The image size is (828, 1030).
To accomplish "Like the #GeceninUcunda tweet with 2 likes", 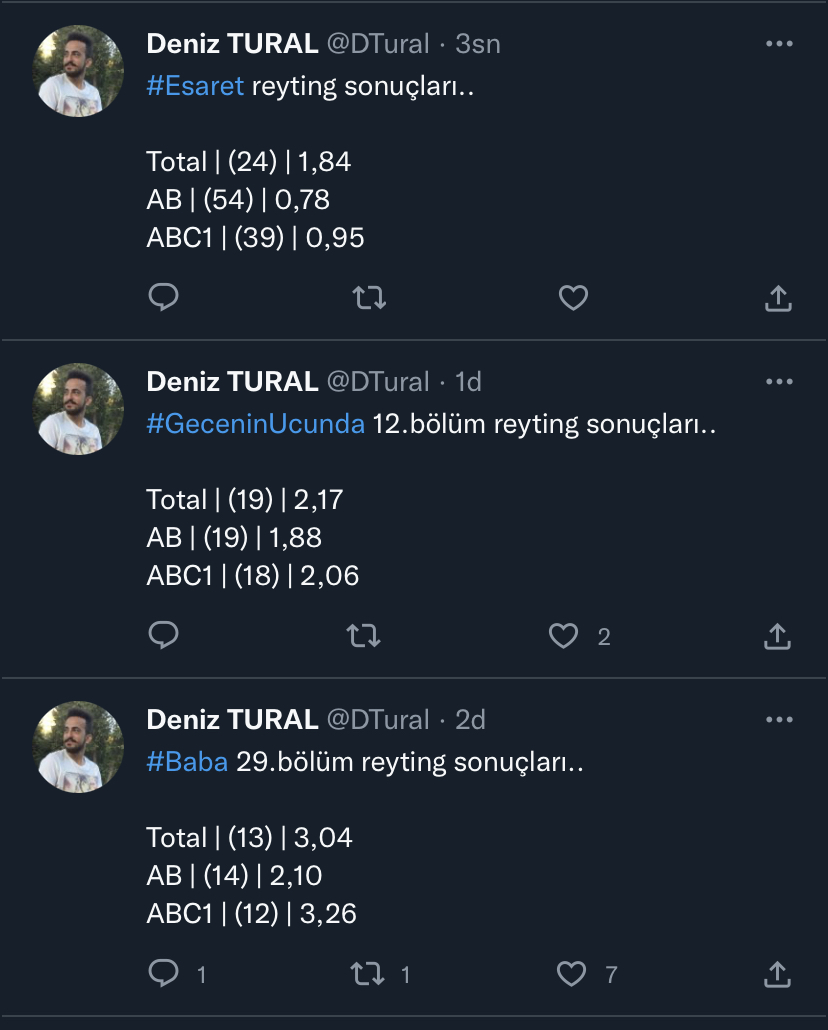I will [x=565, y=635].
